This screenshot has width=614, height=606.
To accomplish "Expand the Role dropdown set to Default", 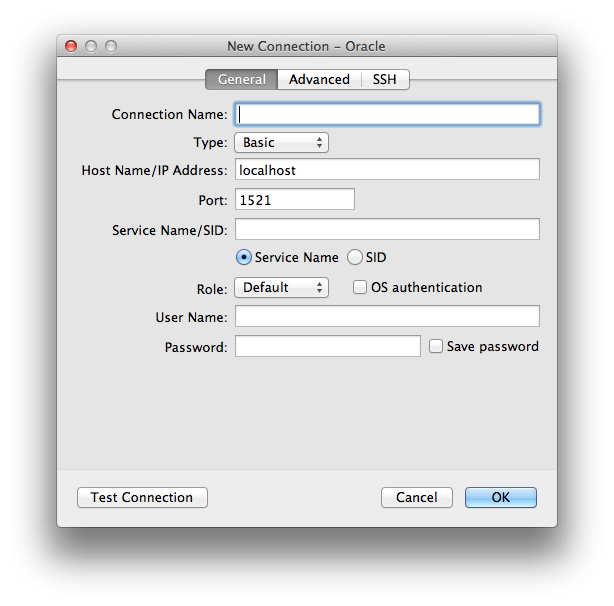I will click(281, 288).
